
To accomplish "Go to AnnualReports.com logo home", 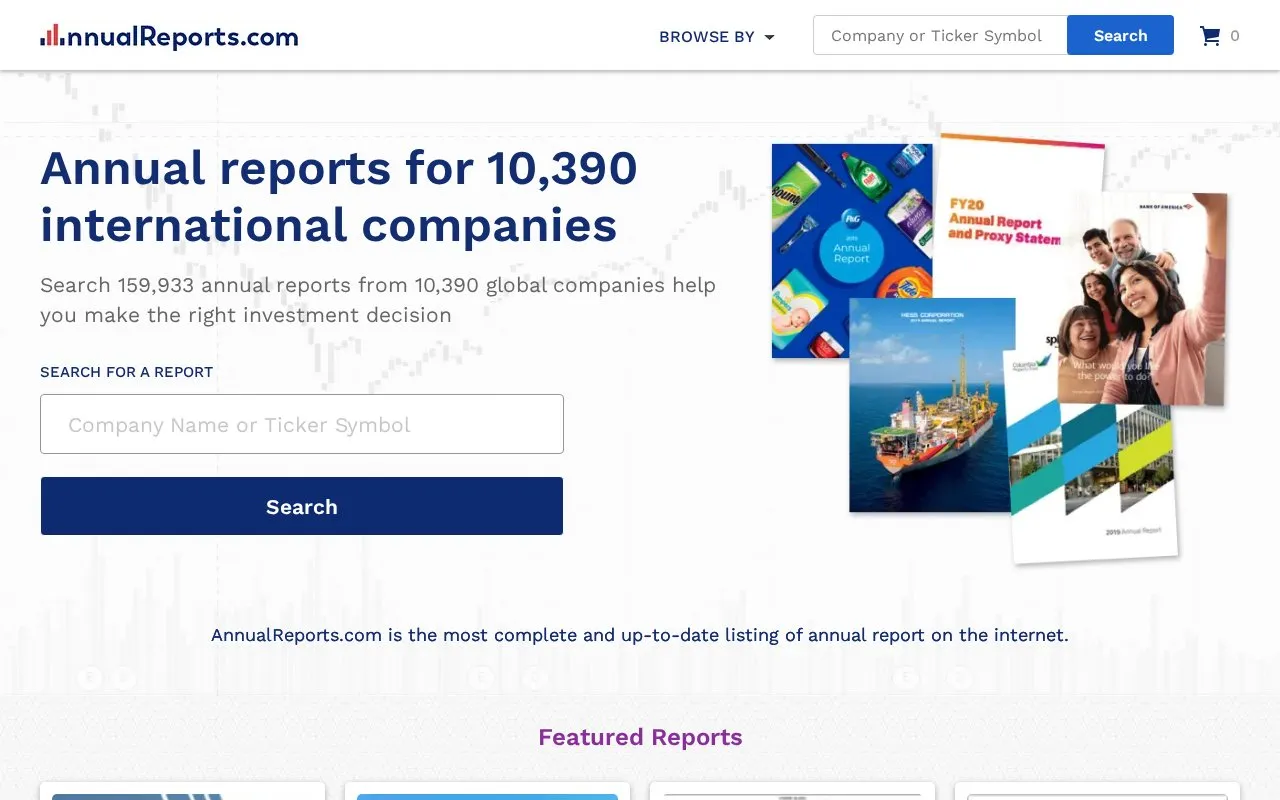I will 169,37.
